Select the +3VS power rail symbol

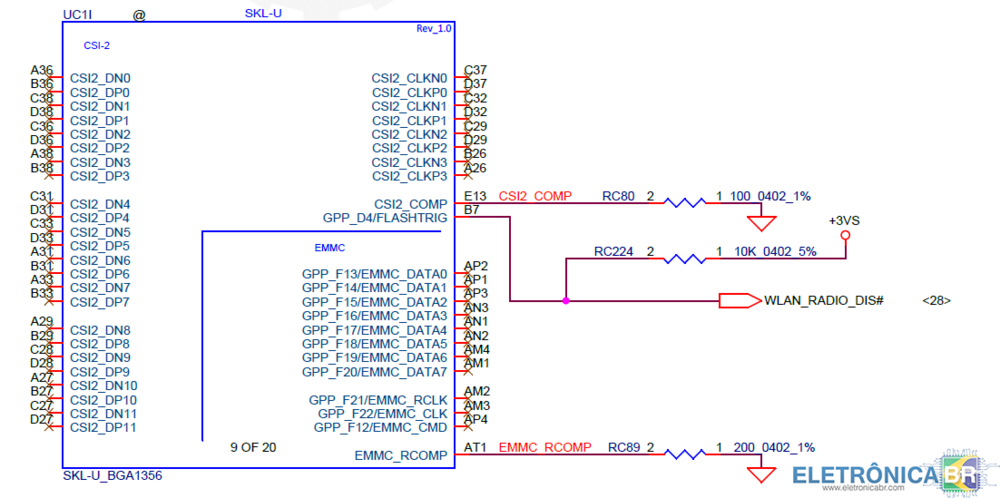[845, 235]
